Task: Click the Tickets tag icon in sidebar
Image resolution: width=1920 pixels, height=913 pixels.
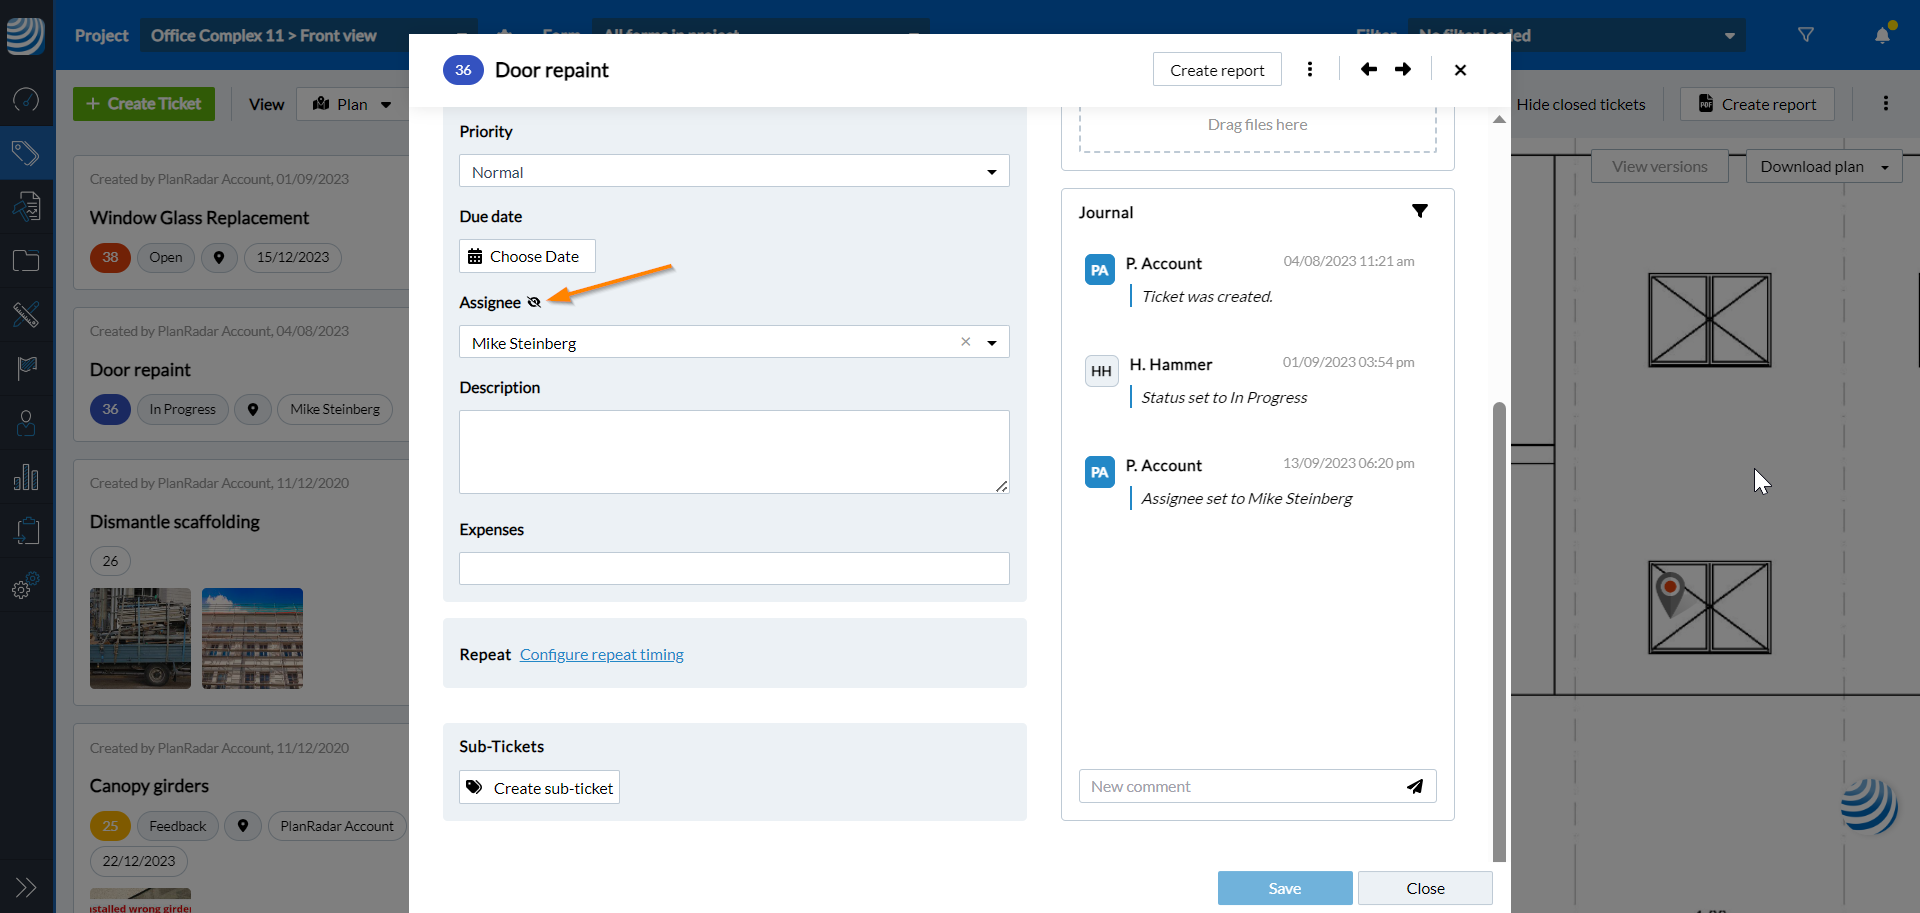Action: [26, 153]
